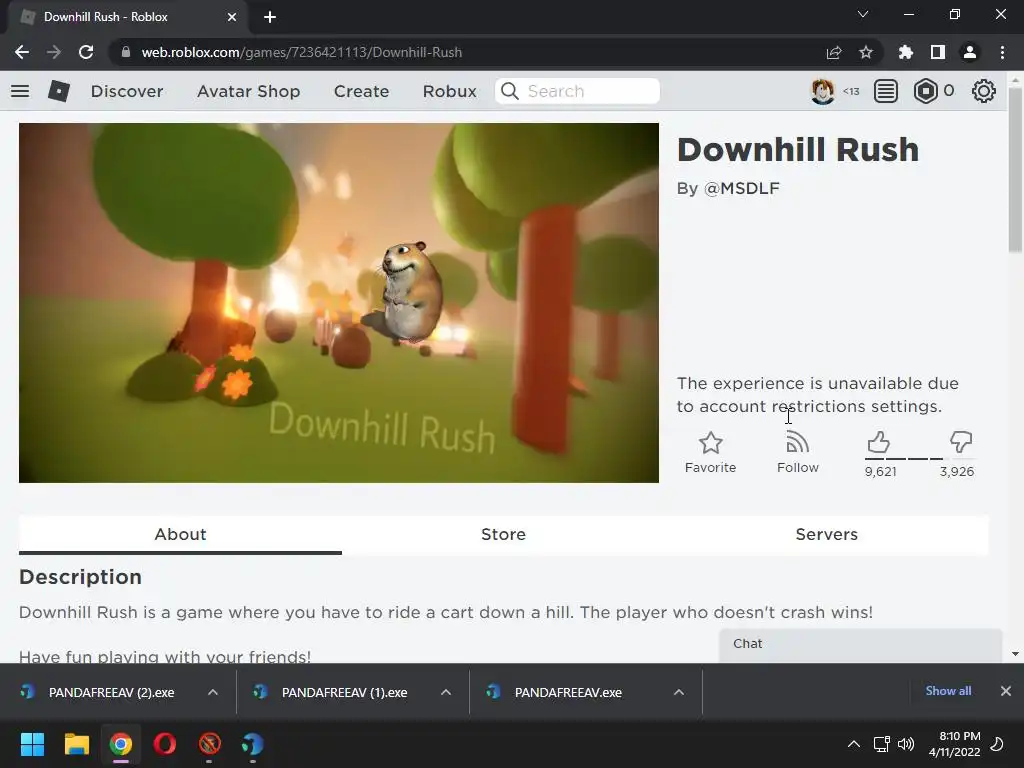Open a new browser tab
The image size is (1024, 768).
270,17
